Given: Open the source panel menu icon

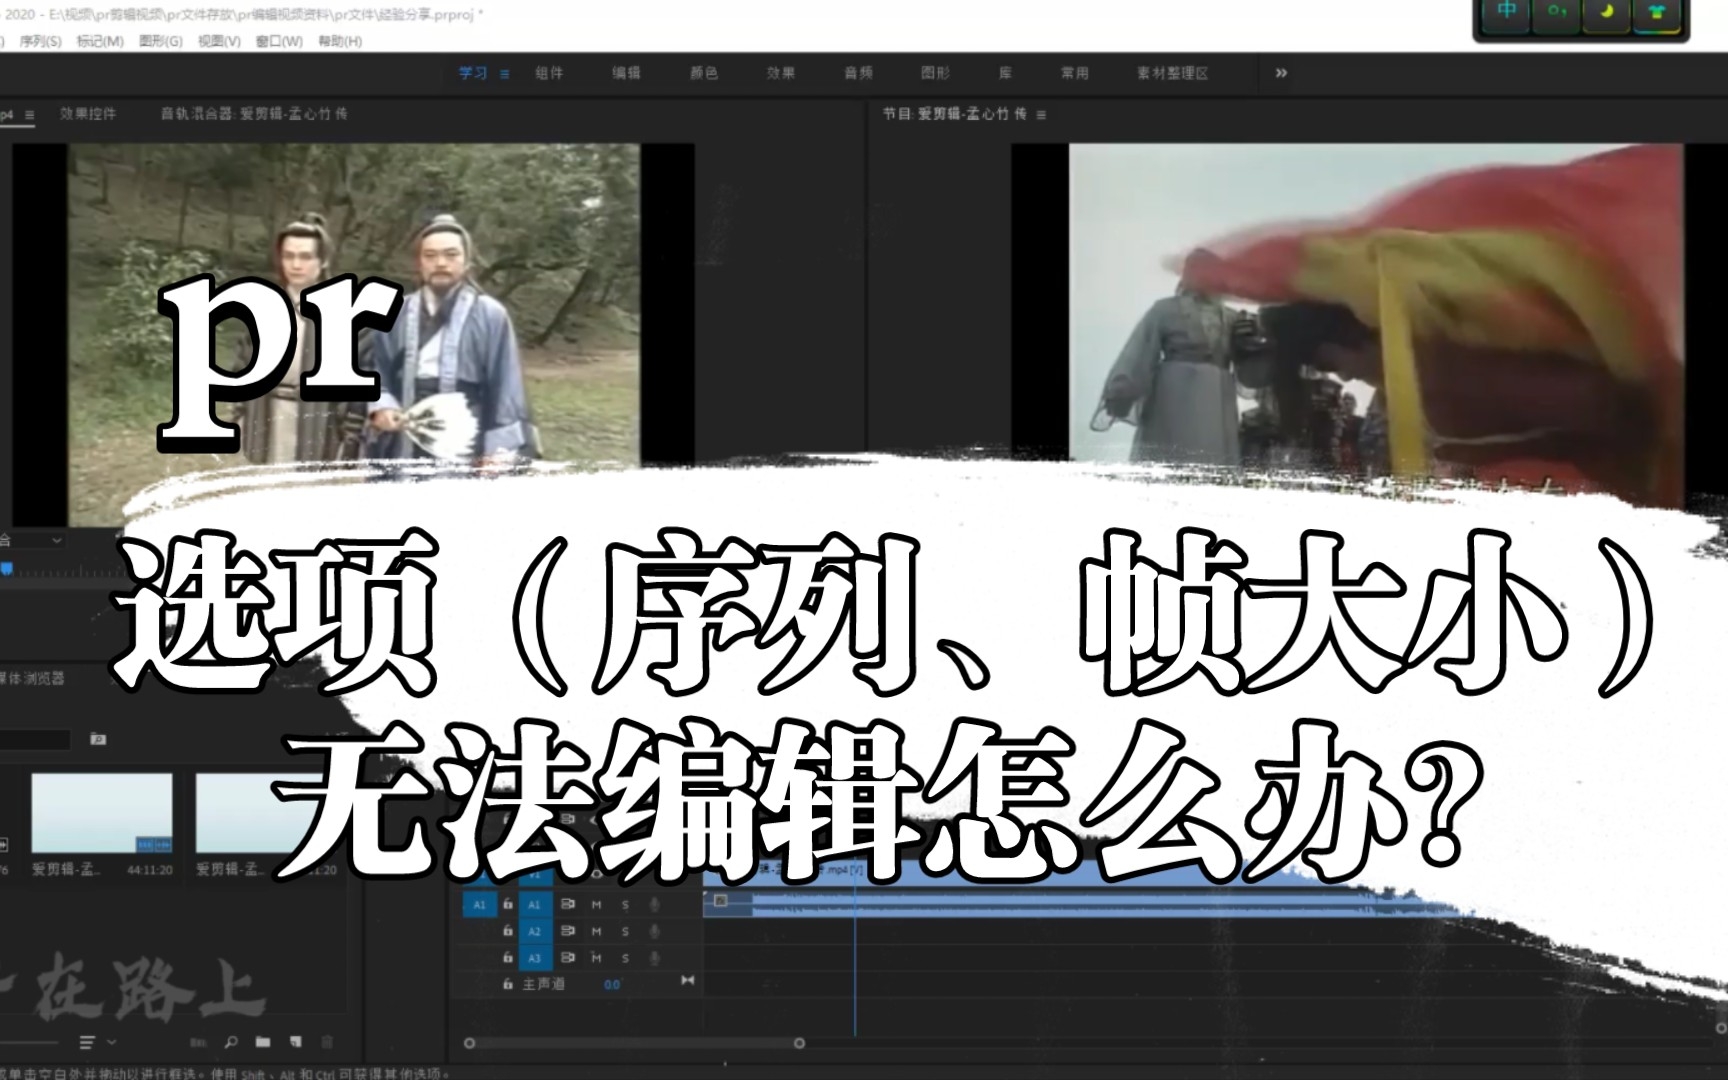Looking at the screenshot, I should click(29, 115).
